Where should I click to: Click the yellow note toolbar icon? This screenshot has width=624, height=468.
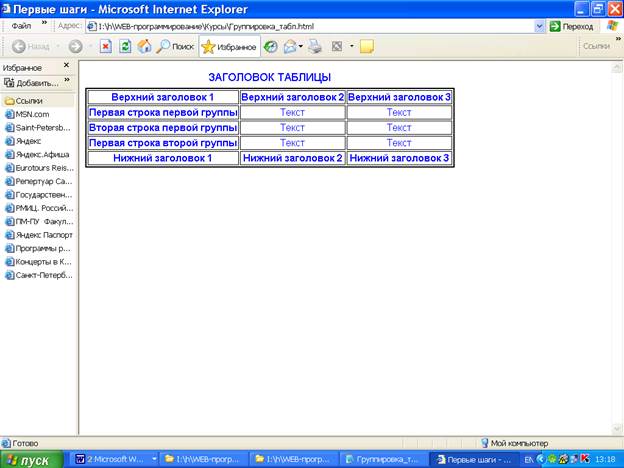click(x=367, y=47)
